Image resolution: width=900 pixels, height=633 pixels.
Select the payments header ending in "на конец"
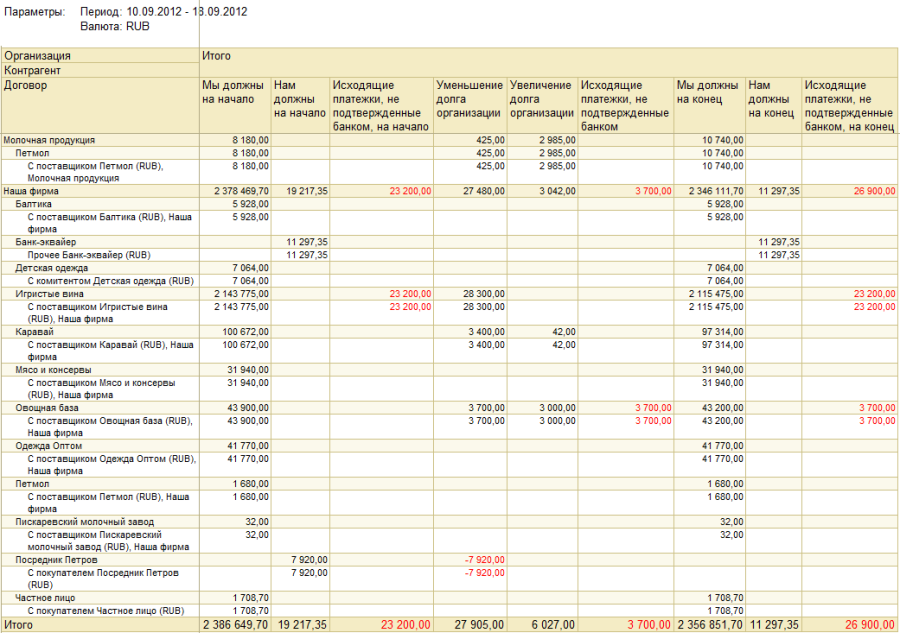(849, 106)
